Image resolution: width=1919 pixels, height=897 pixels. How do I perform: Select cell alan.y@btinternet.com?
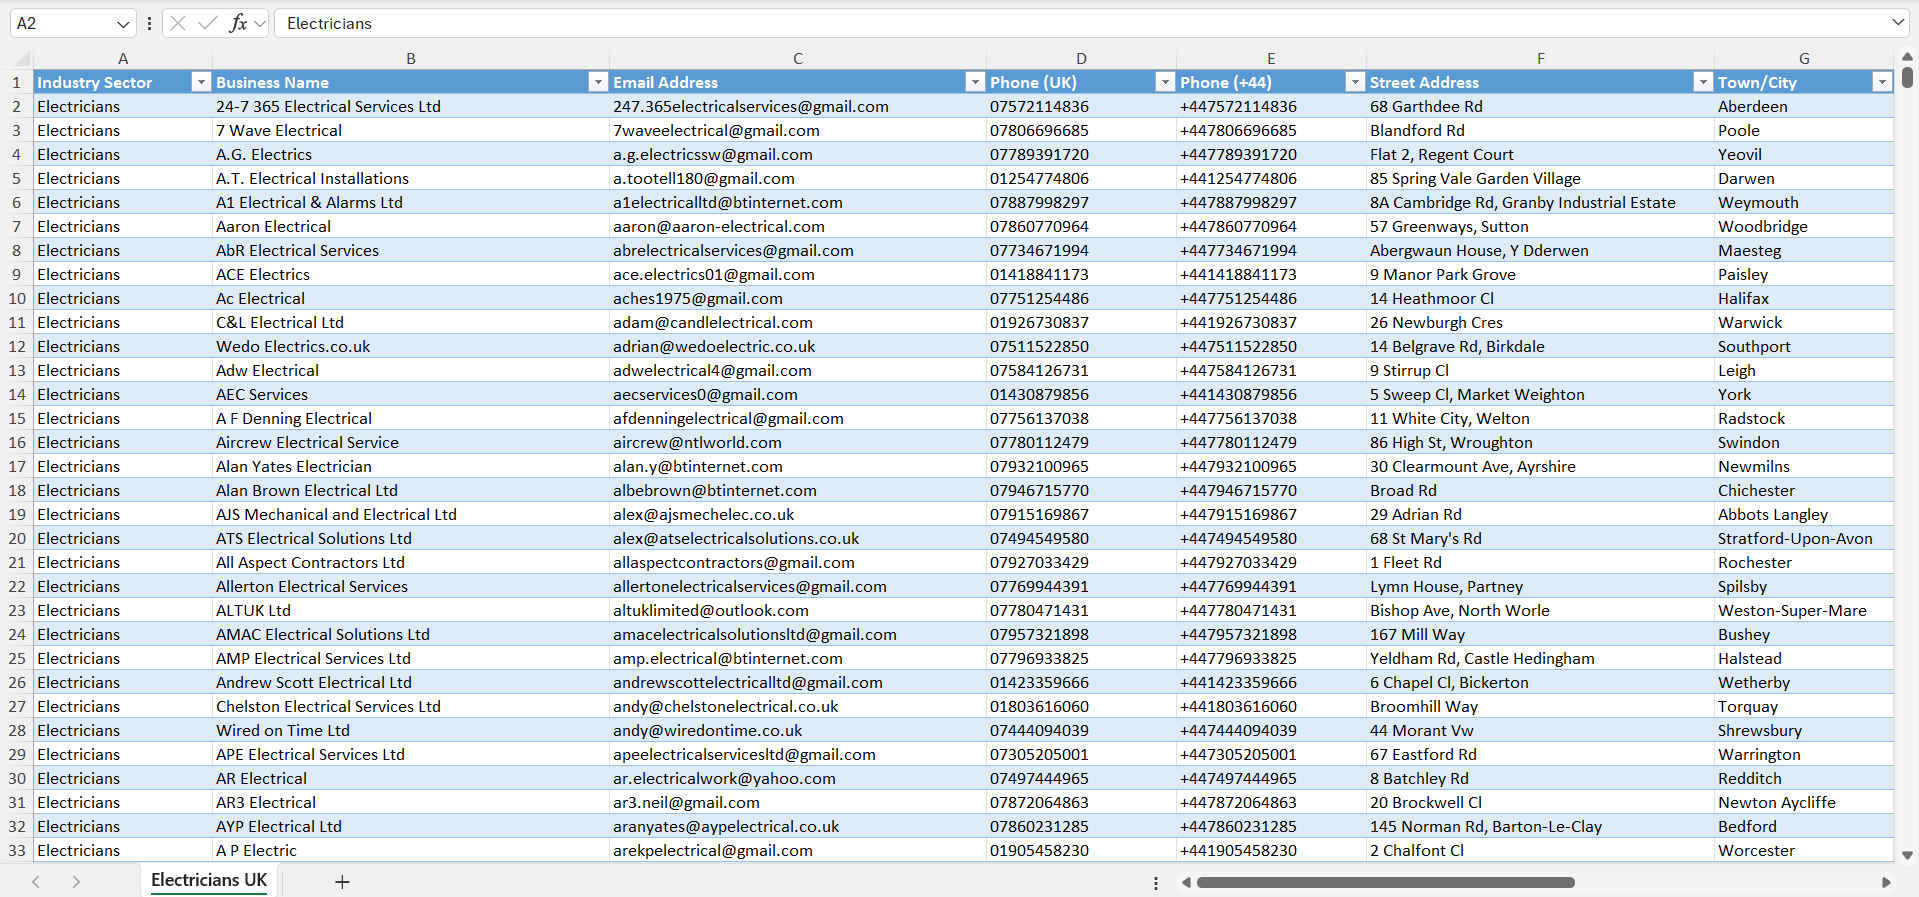(798, 466)
